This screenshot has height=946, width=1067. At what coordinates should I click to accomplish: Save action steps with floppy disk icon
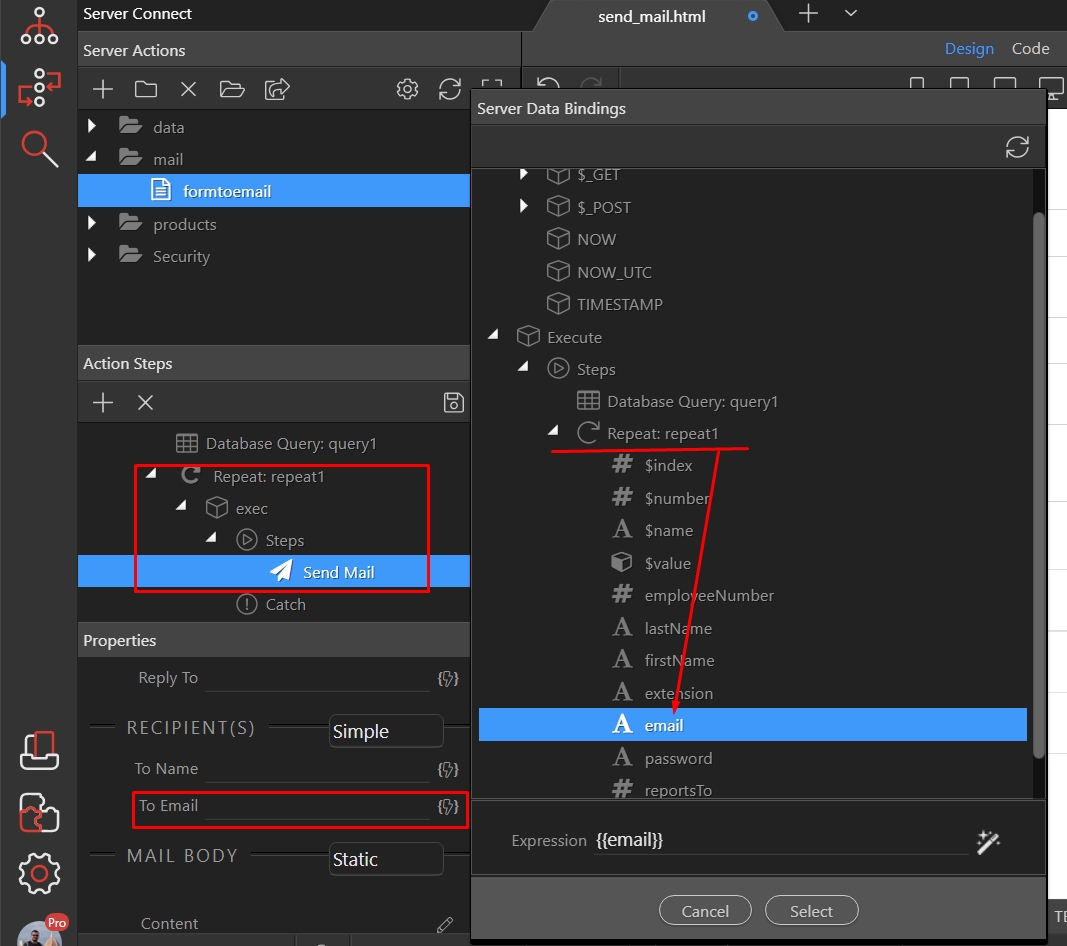click(453, 402)
